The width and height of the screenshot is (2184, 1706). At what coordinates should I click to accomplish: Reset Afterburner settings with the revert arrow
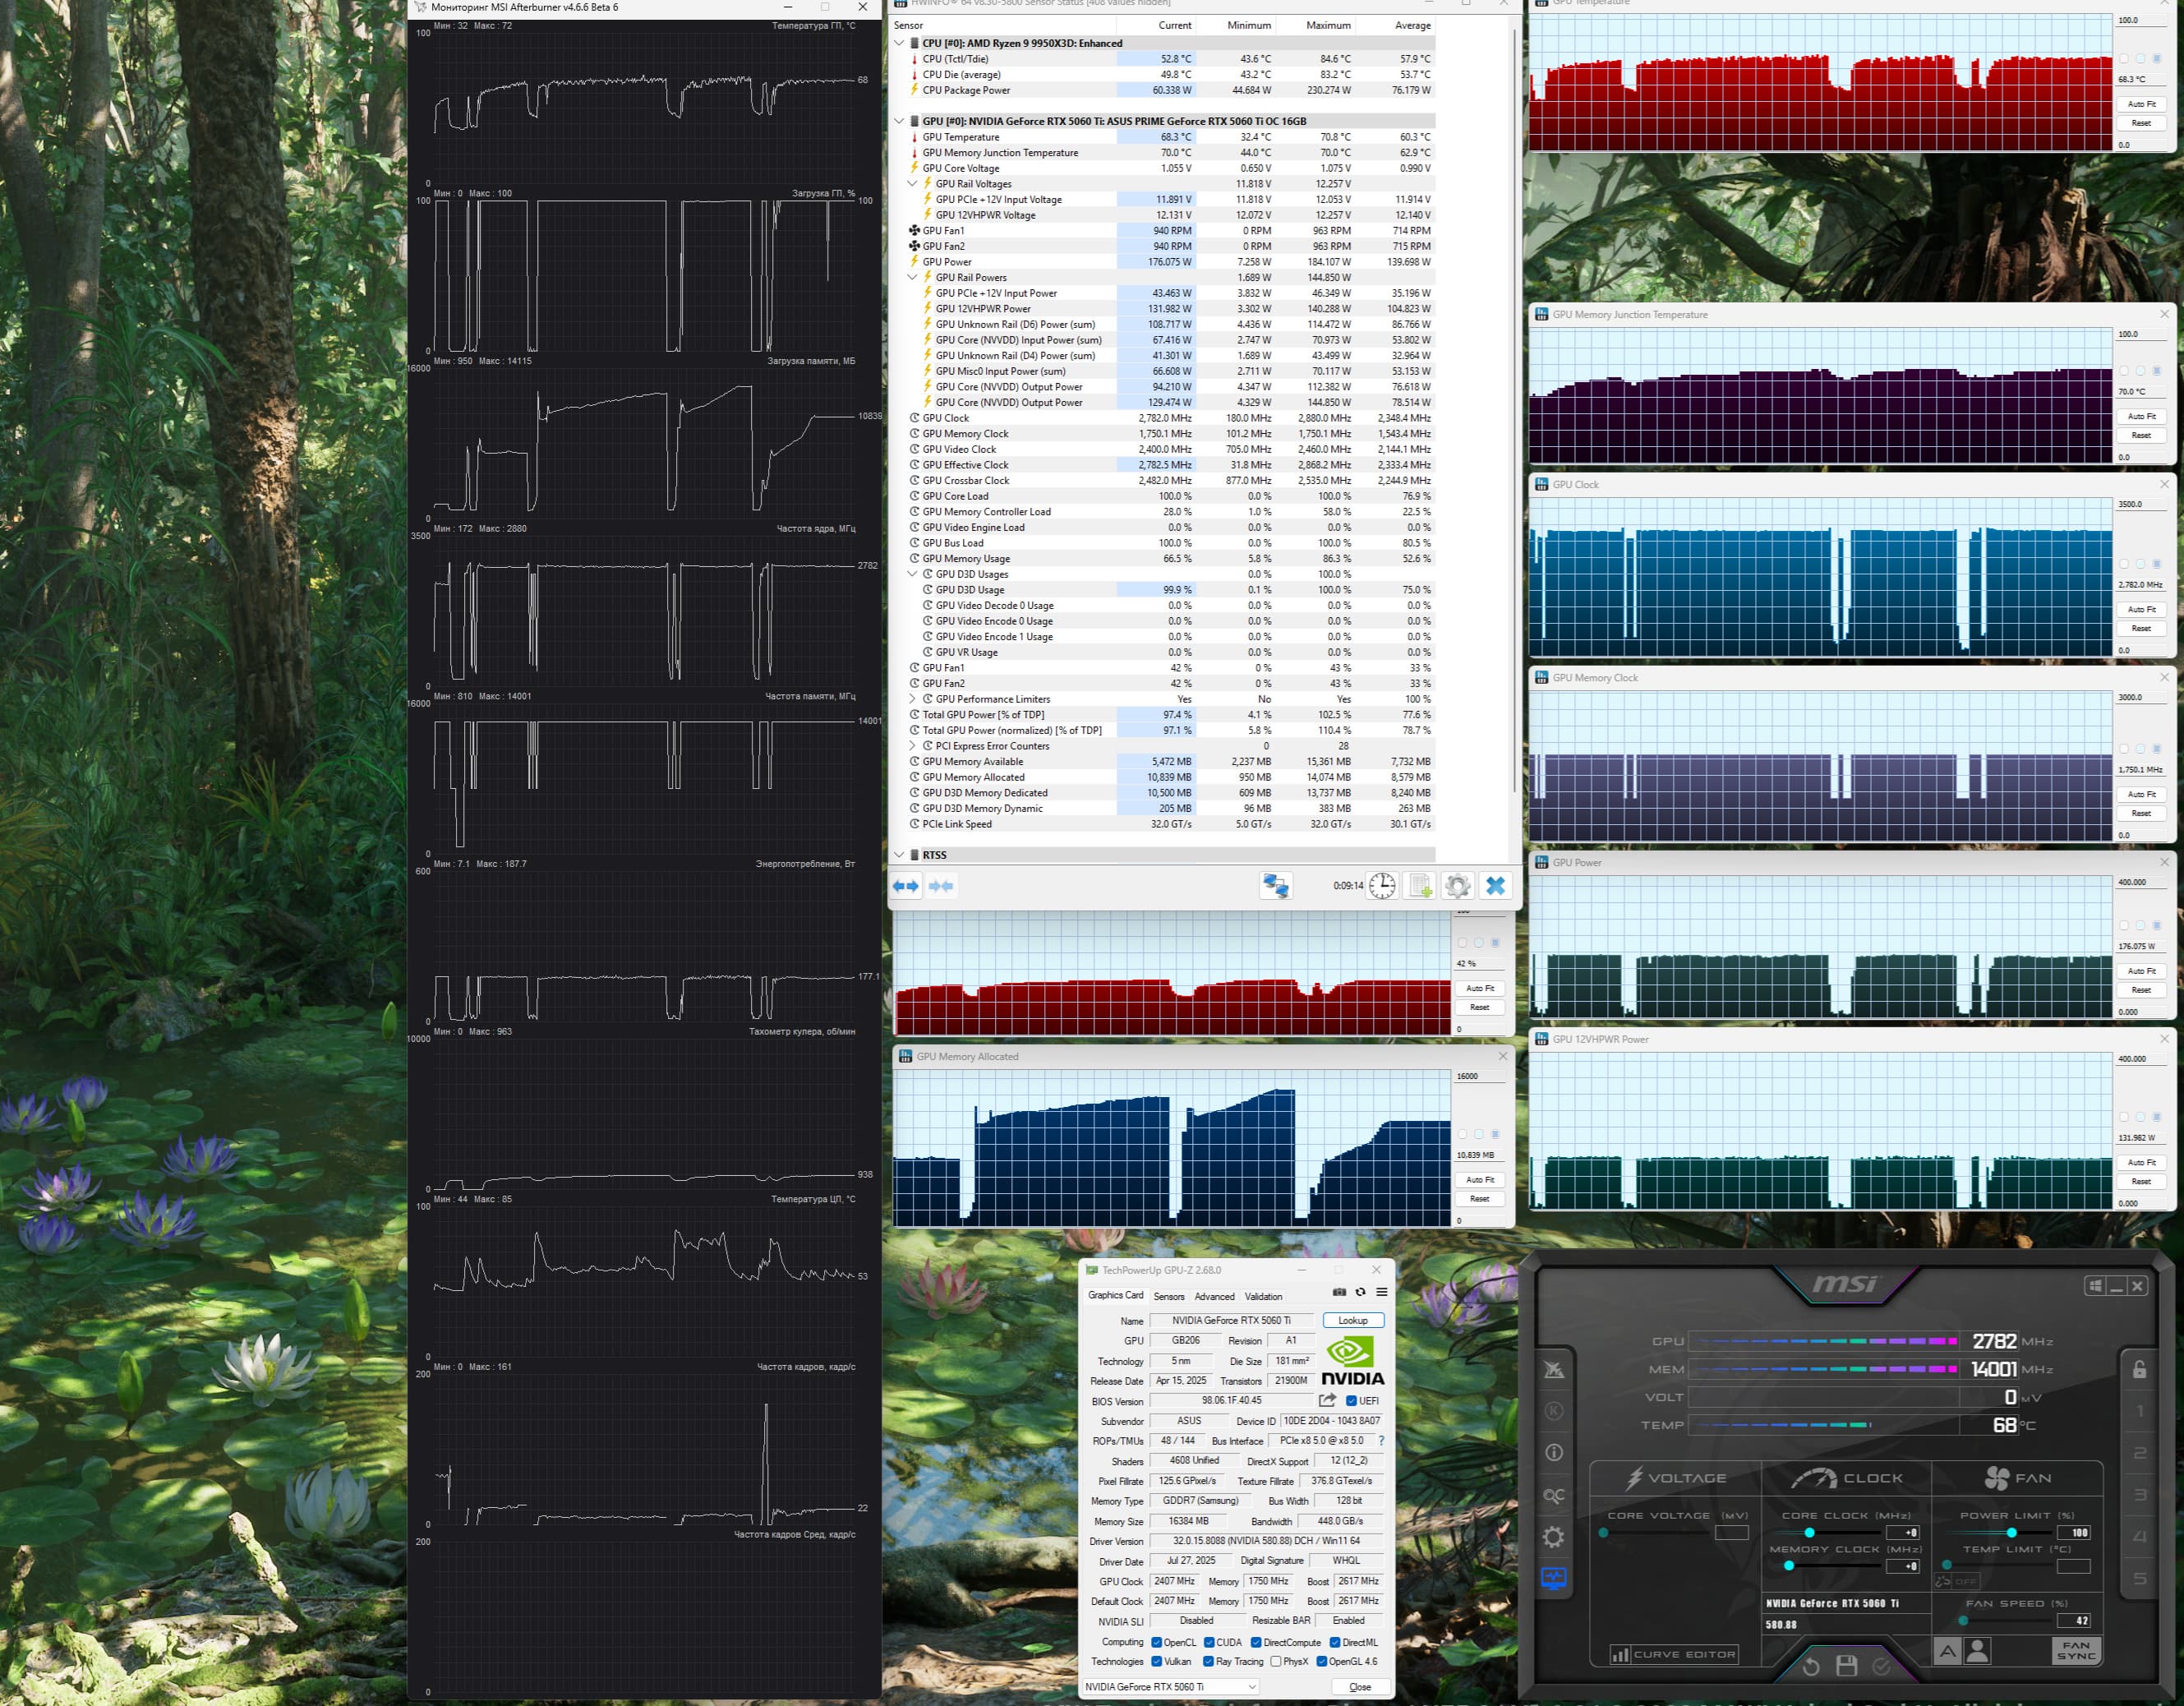point(1811,1666)
